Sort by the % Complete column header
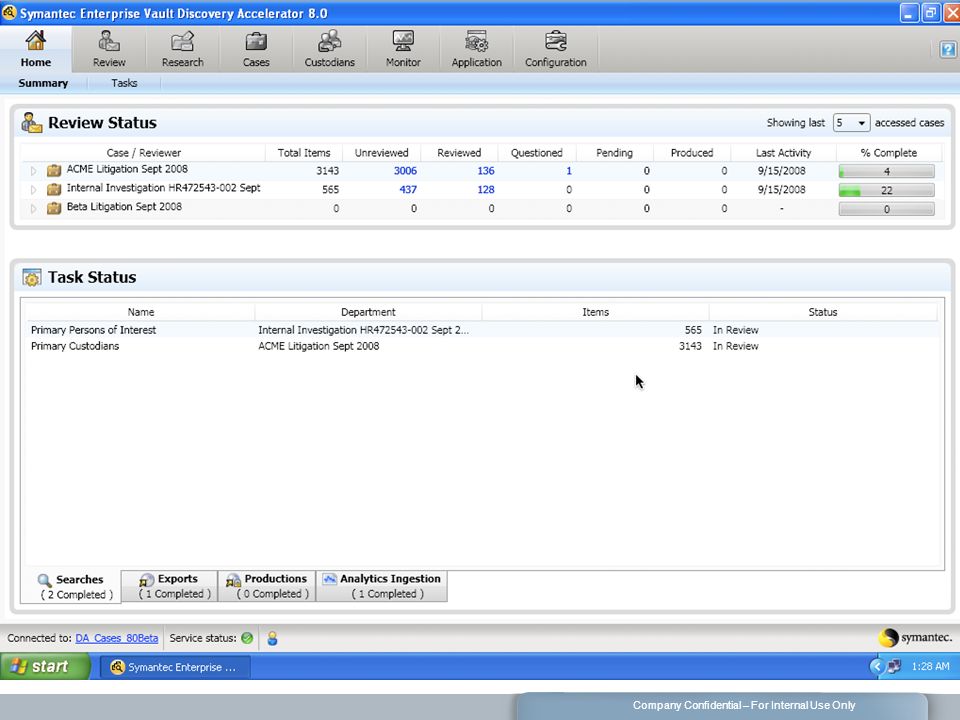960x720 pixels. tap(888, 152)
